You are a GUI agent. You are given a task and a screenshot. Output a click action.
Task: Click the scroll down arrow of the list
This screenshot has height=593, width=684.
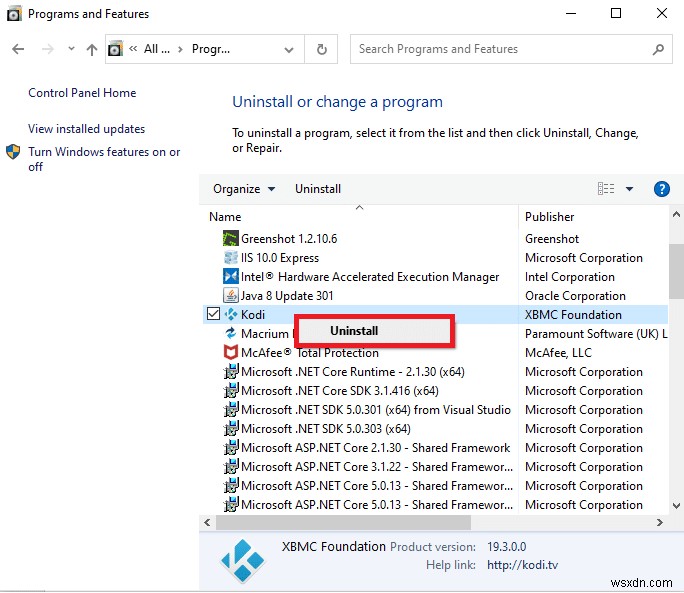coord(676,506)
